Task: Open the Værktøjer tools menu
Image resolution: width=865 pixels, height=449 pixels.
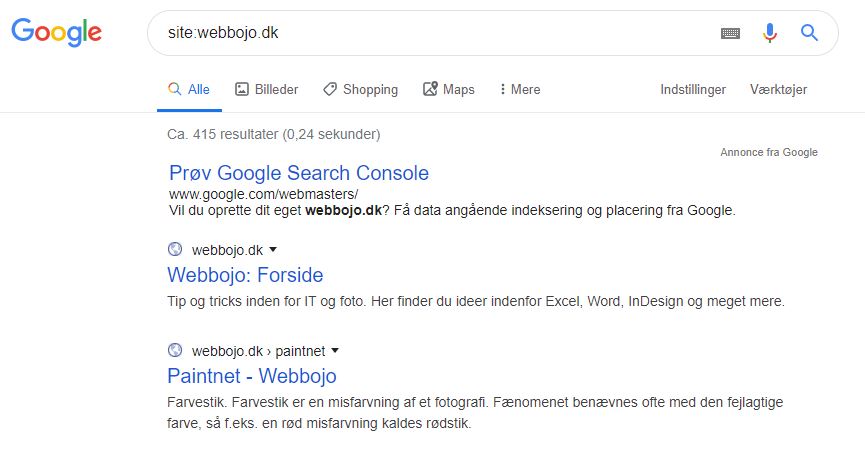Action: click(778, 89)
